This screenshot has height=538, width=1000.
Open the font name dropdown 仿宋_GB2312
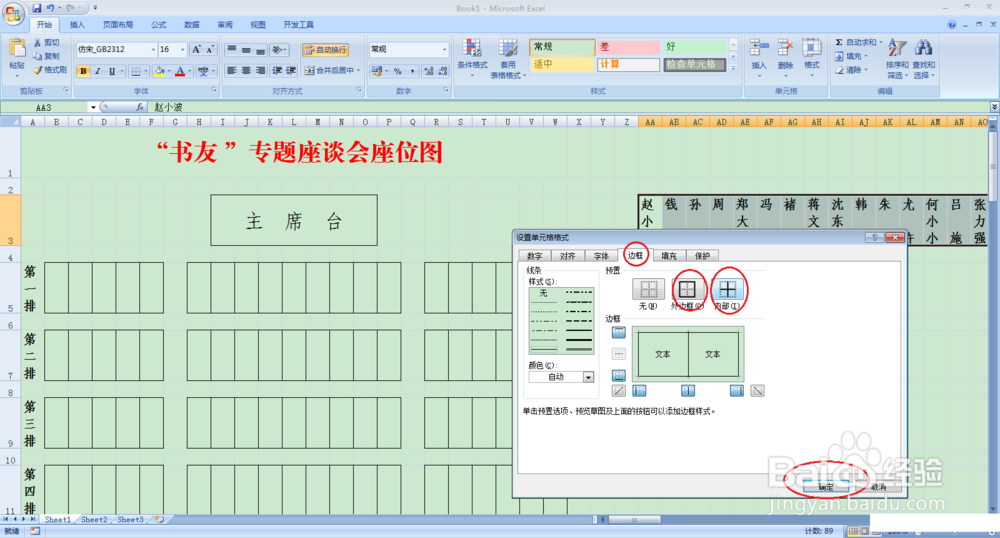(153, 49)
